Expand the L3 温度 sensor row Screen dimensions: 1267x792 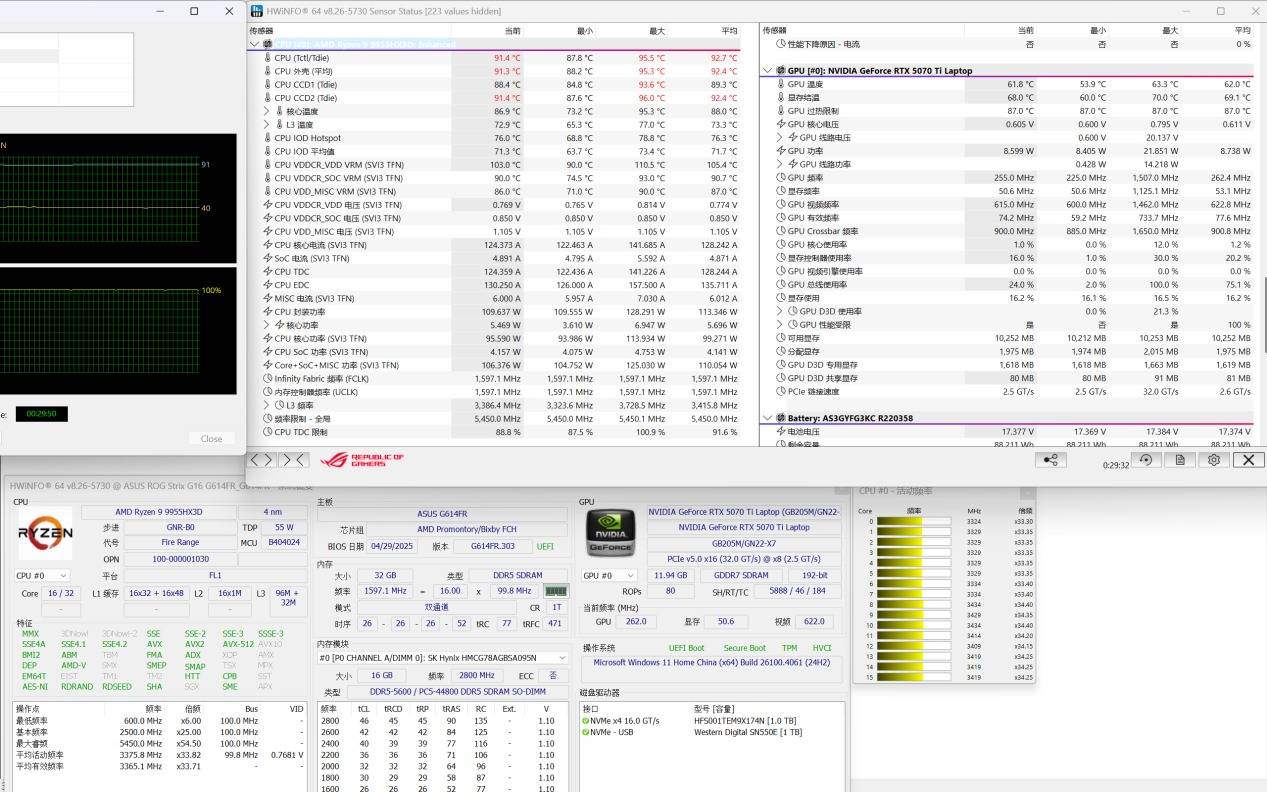pos(267,125)
